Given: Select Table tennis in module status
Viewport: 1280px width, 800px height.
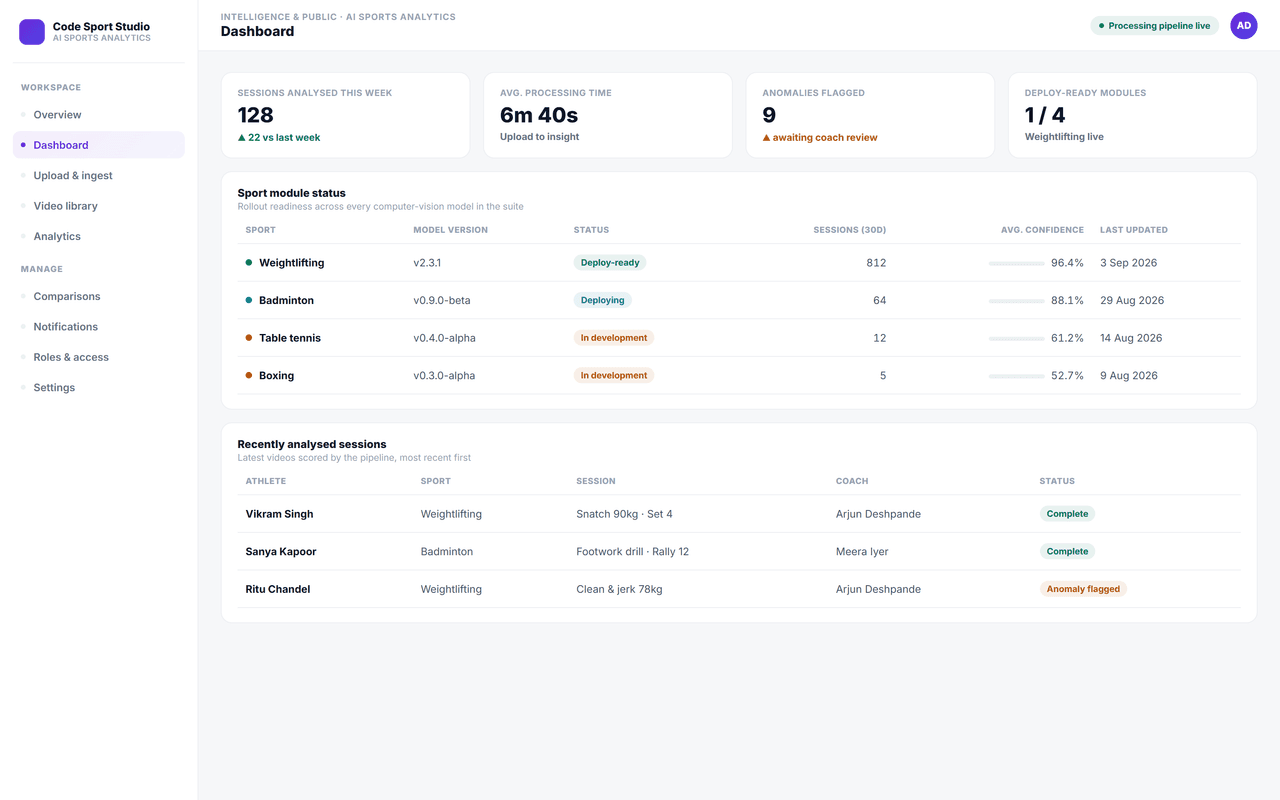Looking at the screenshot, I should 290,338.
